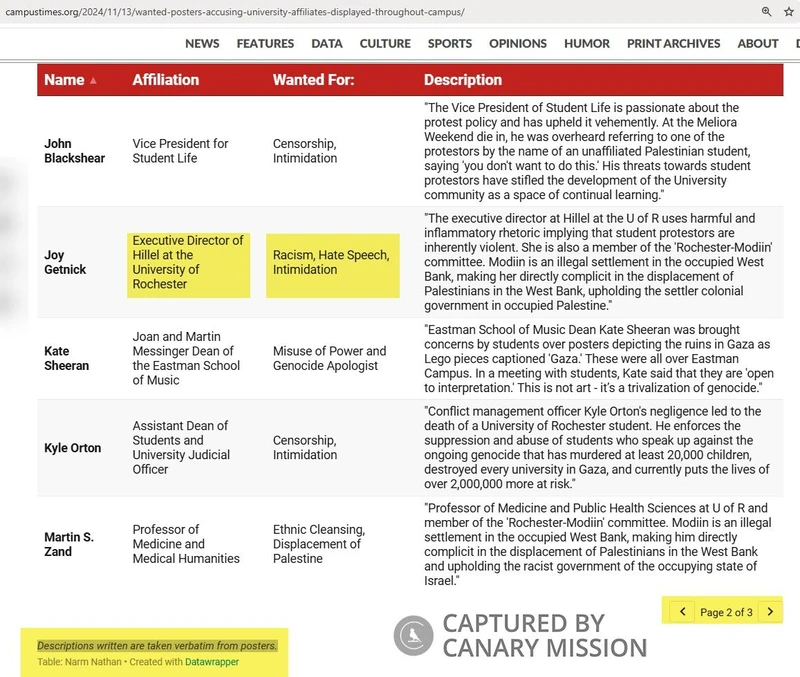Viewport: 800px width, 677px height.
Task: Click 'Racism, Hate Speech, Intimidation' cell
Action: (x=331, y=262)
